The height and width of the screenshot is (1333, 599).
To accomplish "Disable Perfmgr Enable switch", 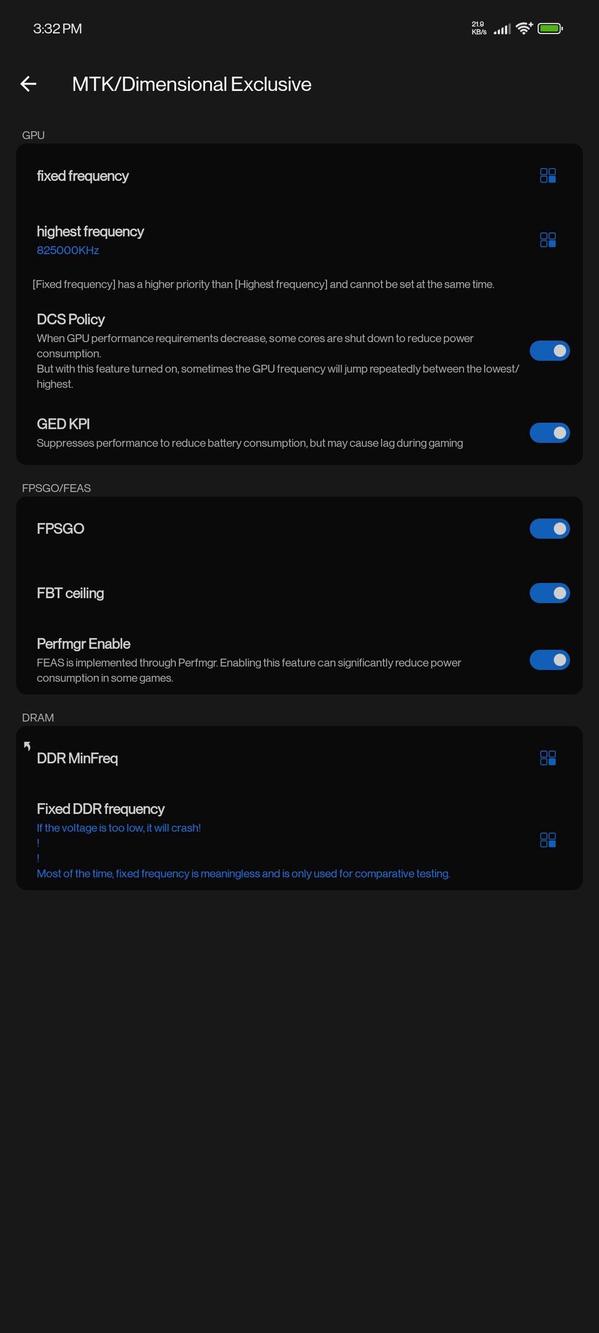I will [549, 659].
